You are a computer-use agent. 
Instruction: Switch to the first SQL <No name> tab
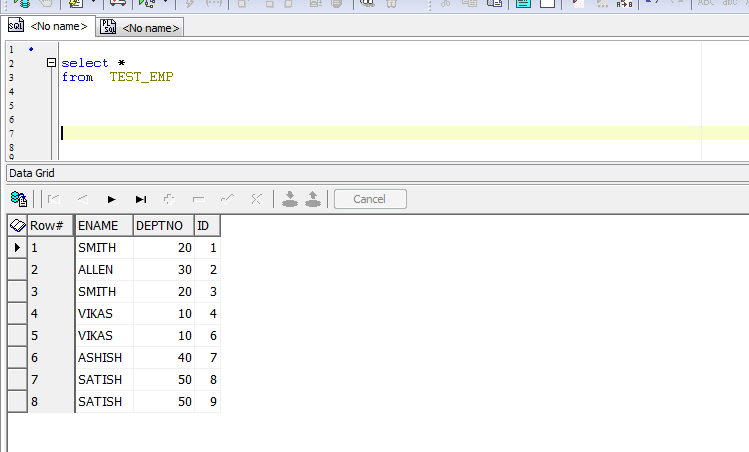pyautogui.click(x=50, y=26)
